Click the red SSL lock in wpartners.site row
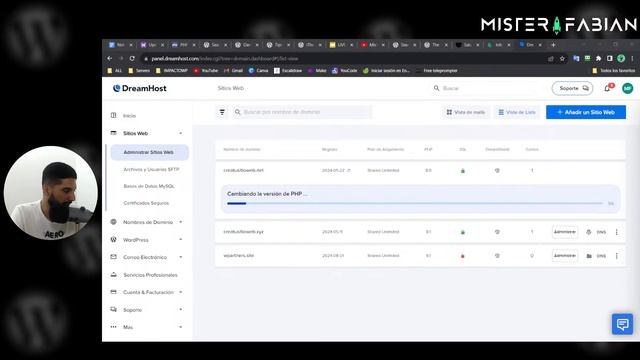The height and width of the screenshot is (360, 640). pyautogui.click(x=462, y=256)
